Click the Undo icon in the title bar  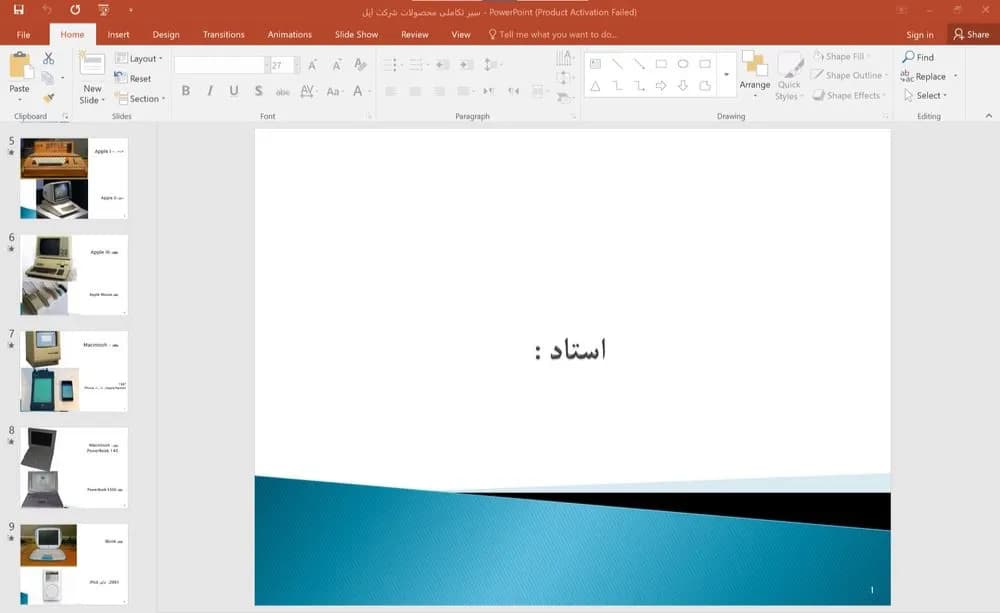[x=47, y=10]
